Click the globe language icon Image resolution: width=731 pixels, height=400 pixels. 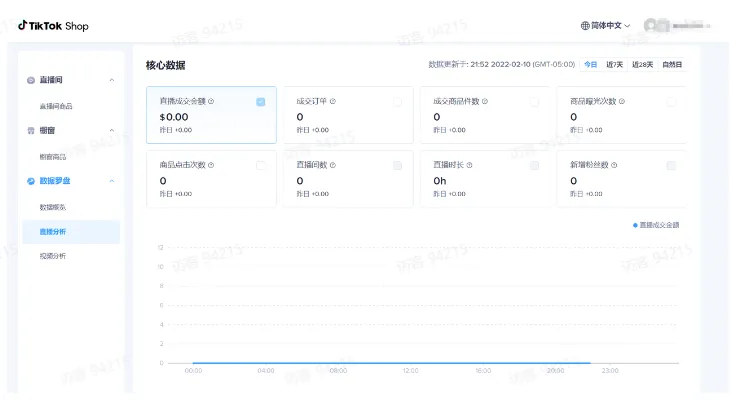585,26
